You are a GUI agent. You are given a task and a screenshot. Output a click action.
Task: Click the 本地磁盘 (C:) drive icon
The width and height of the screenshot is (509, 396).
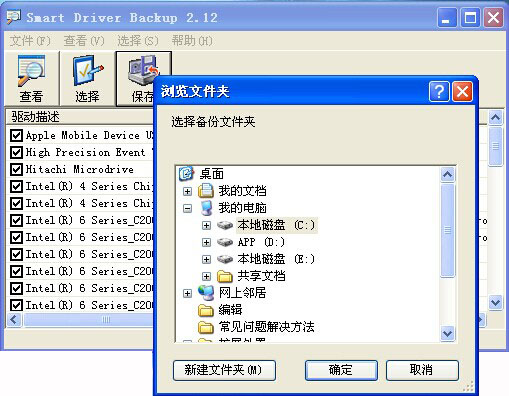point(225,225)
